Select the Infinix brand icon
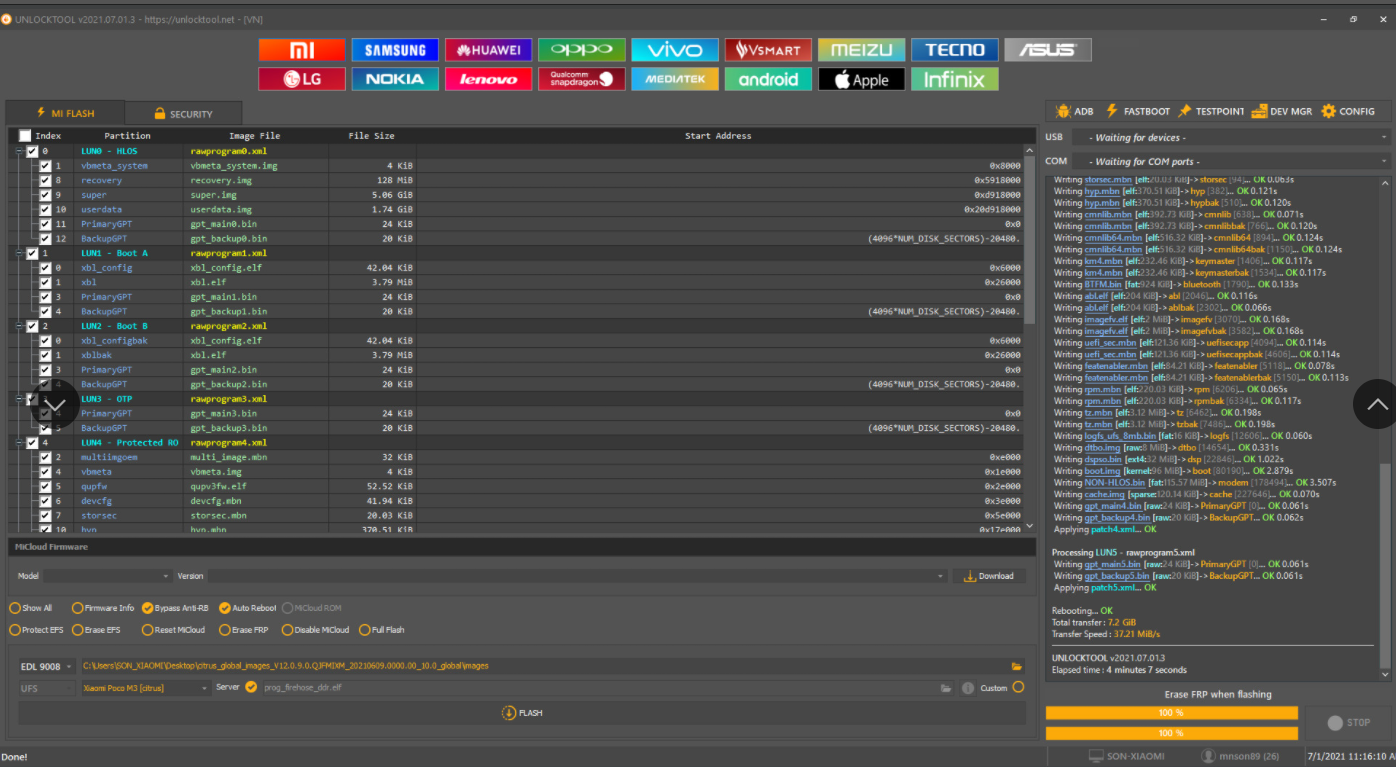This screenshot has height=767, width=1396. click(955, 79)
